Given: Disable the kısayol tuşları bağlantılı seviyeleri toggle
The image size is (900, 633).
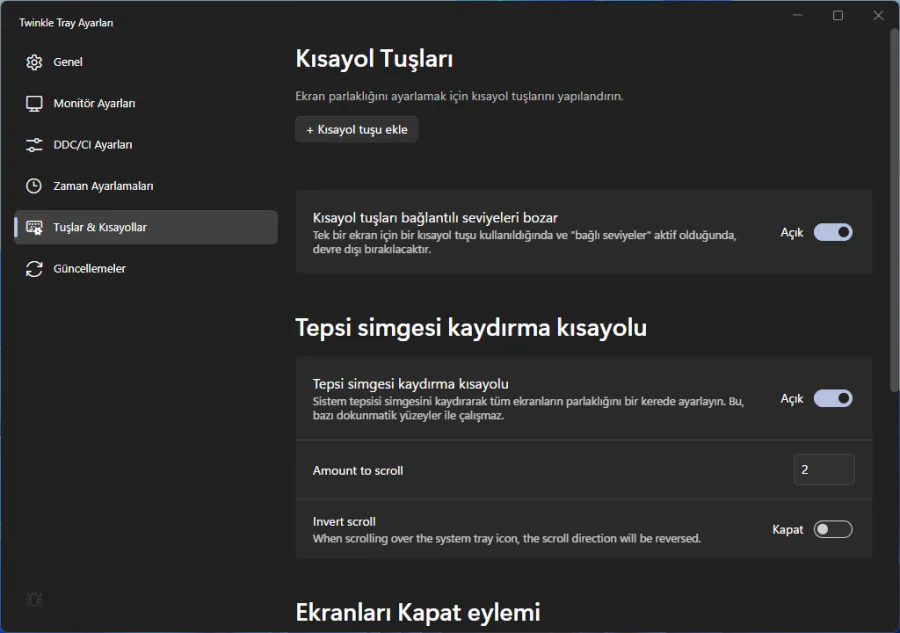Looking at the screenshot, I should click(831, 232).
